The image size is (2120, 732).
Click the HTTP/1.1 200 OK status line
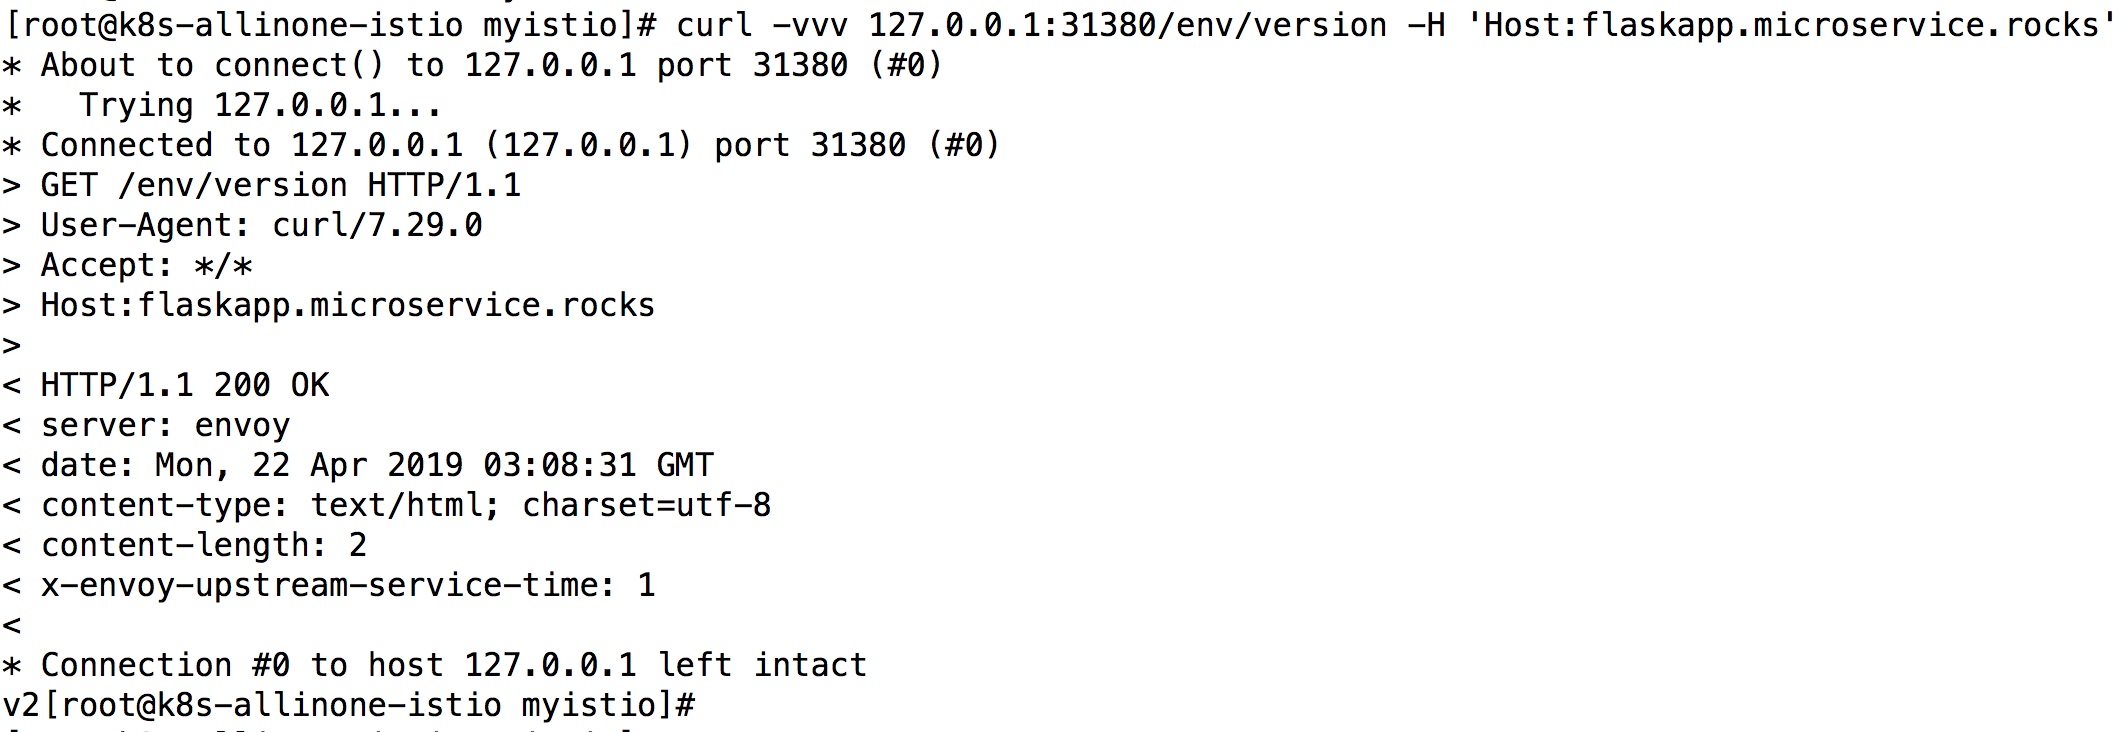166,385
